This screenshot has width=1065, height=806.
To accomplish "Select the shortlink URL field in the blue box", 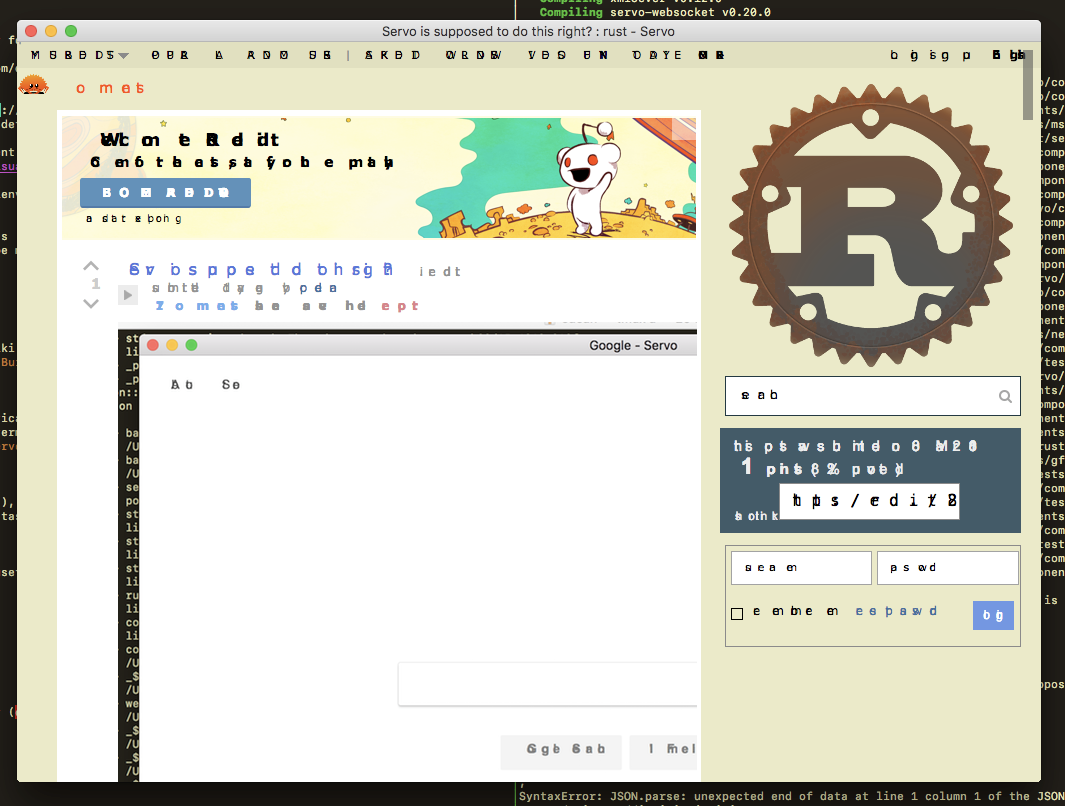I will pyautogui.click(x=869, y=501).
